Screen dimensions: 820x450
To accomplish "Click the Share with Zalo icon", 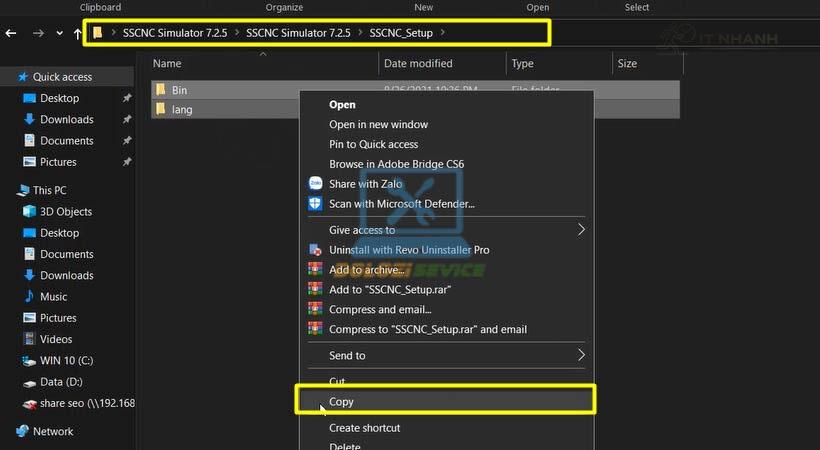I will pyautogui.click(x=316, y=184).
